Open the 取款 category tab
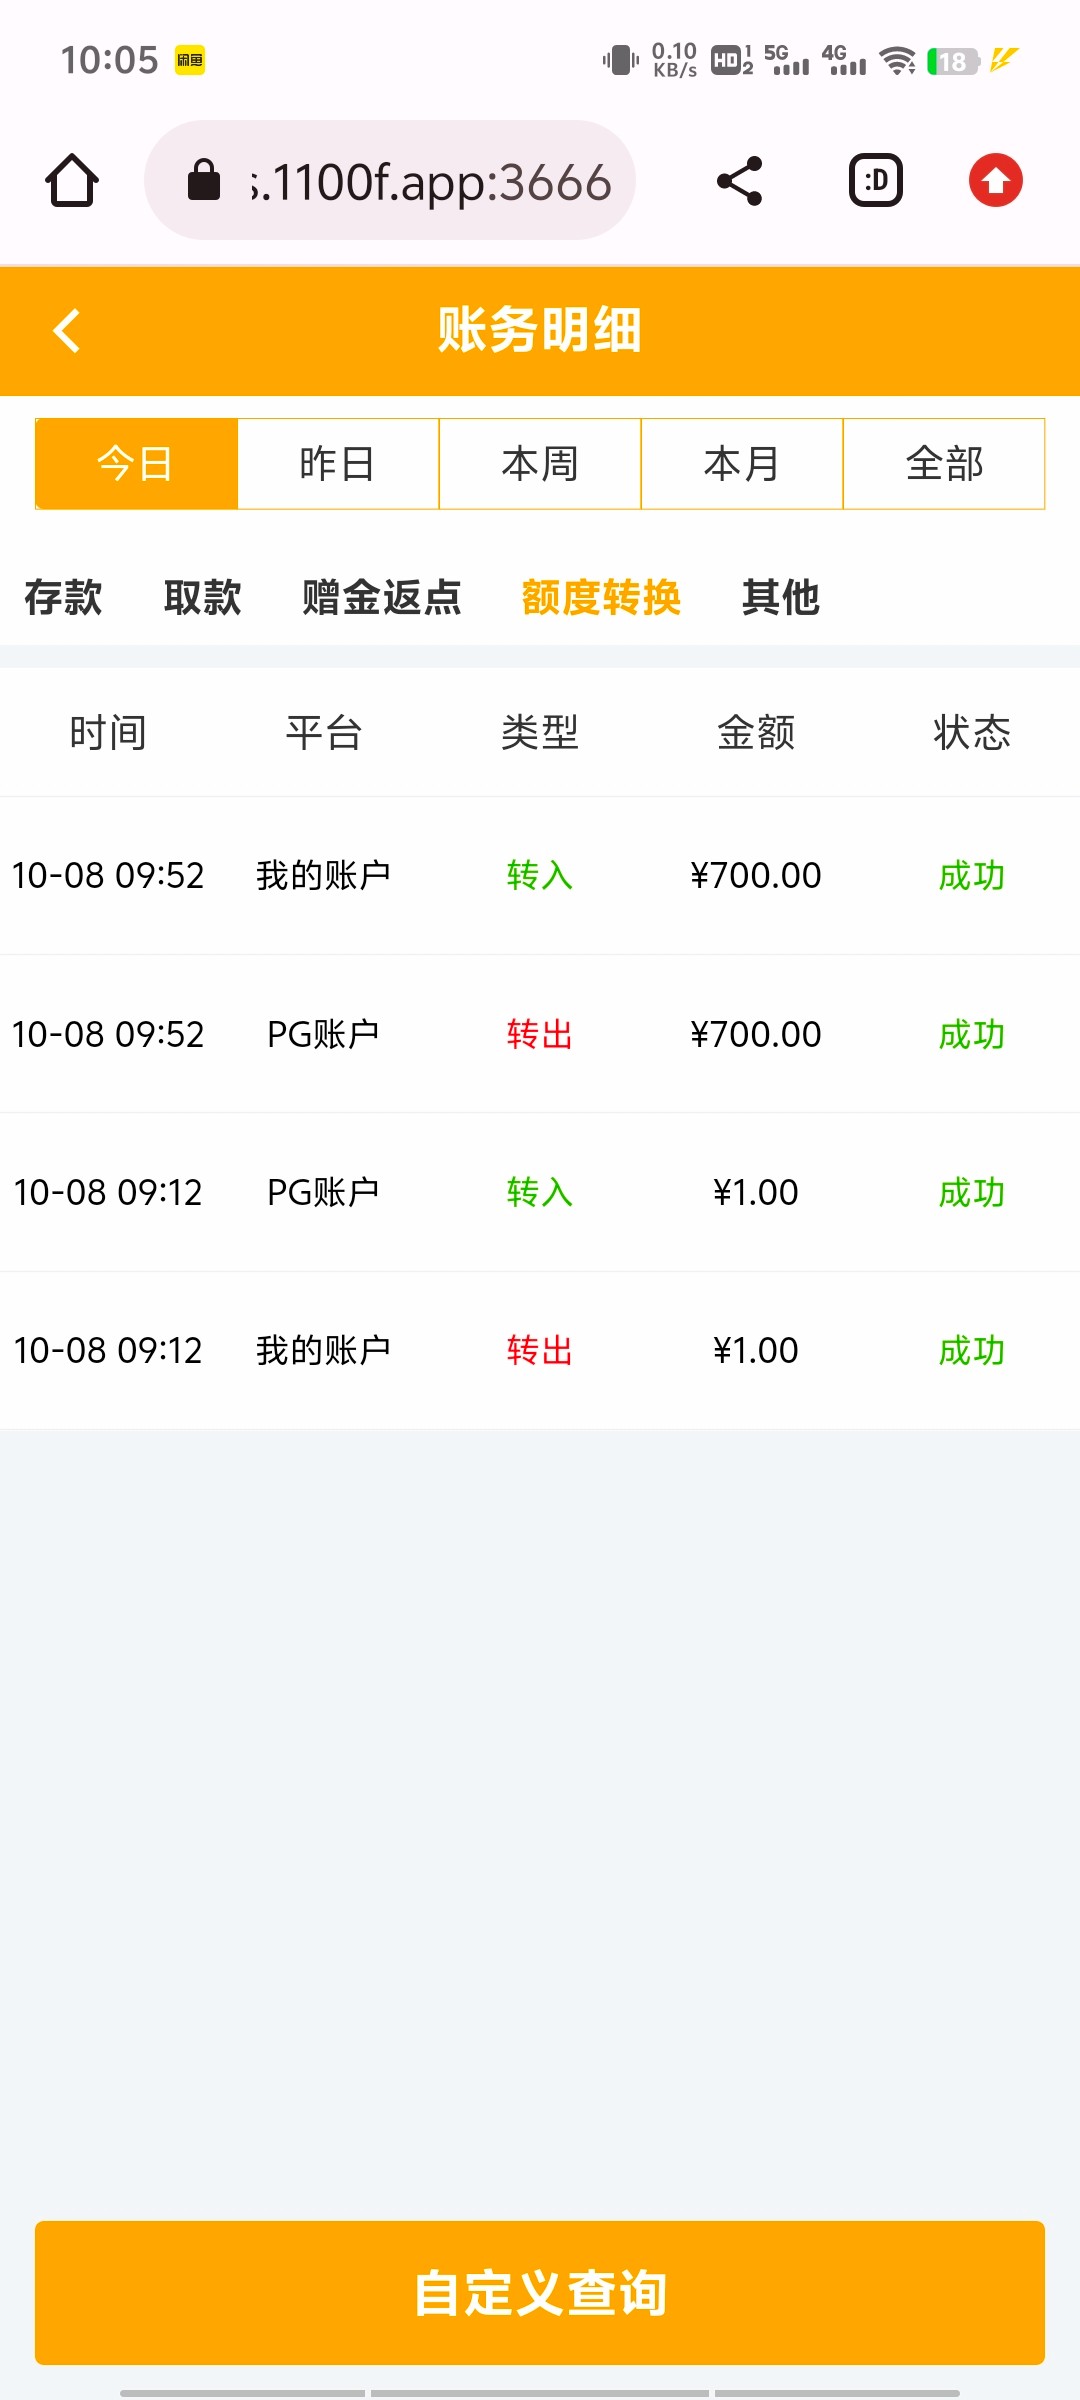1080x2400 pixels. (x=202, y=598)
